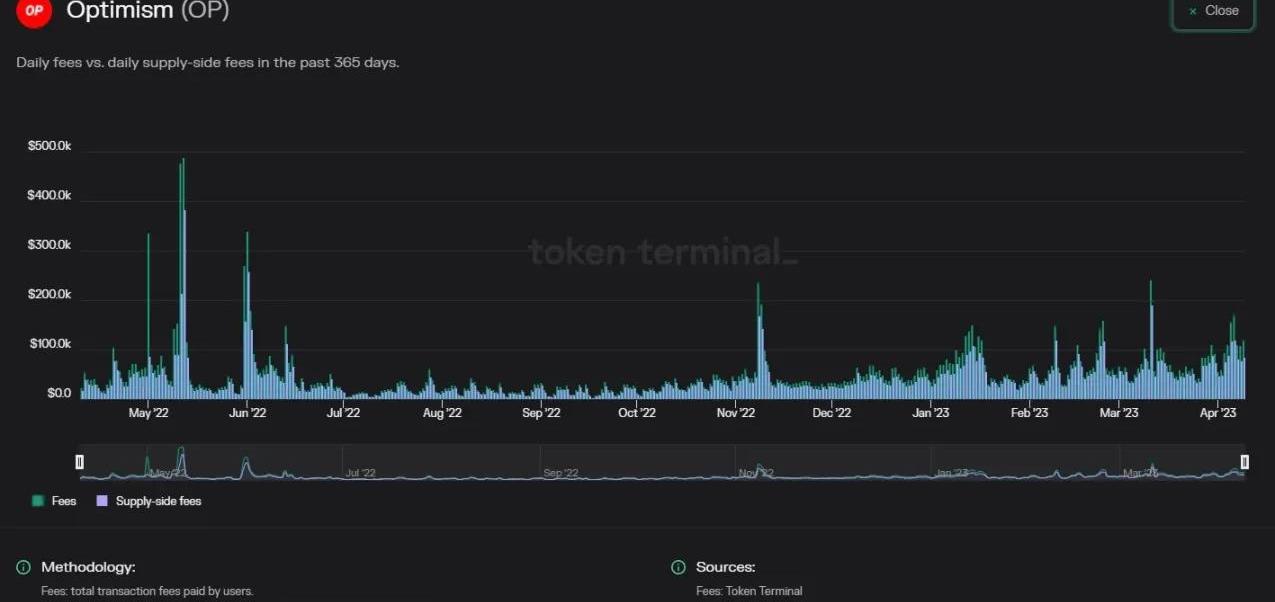Click the info icon beside Sources
Viewport: 1275px width, 602px height.
pyautogui.click(x=678, y=568)
